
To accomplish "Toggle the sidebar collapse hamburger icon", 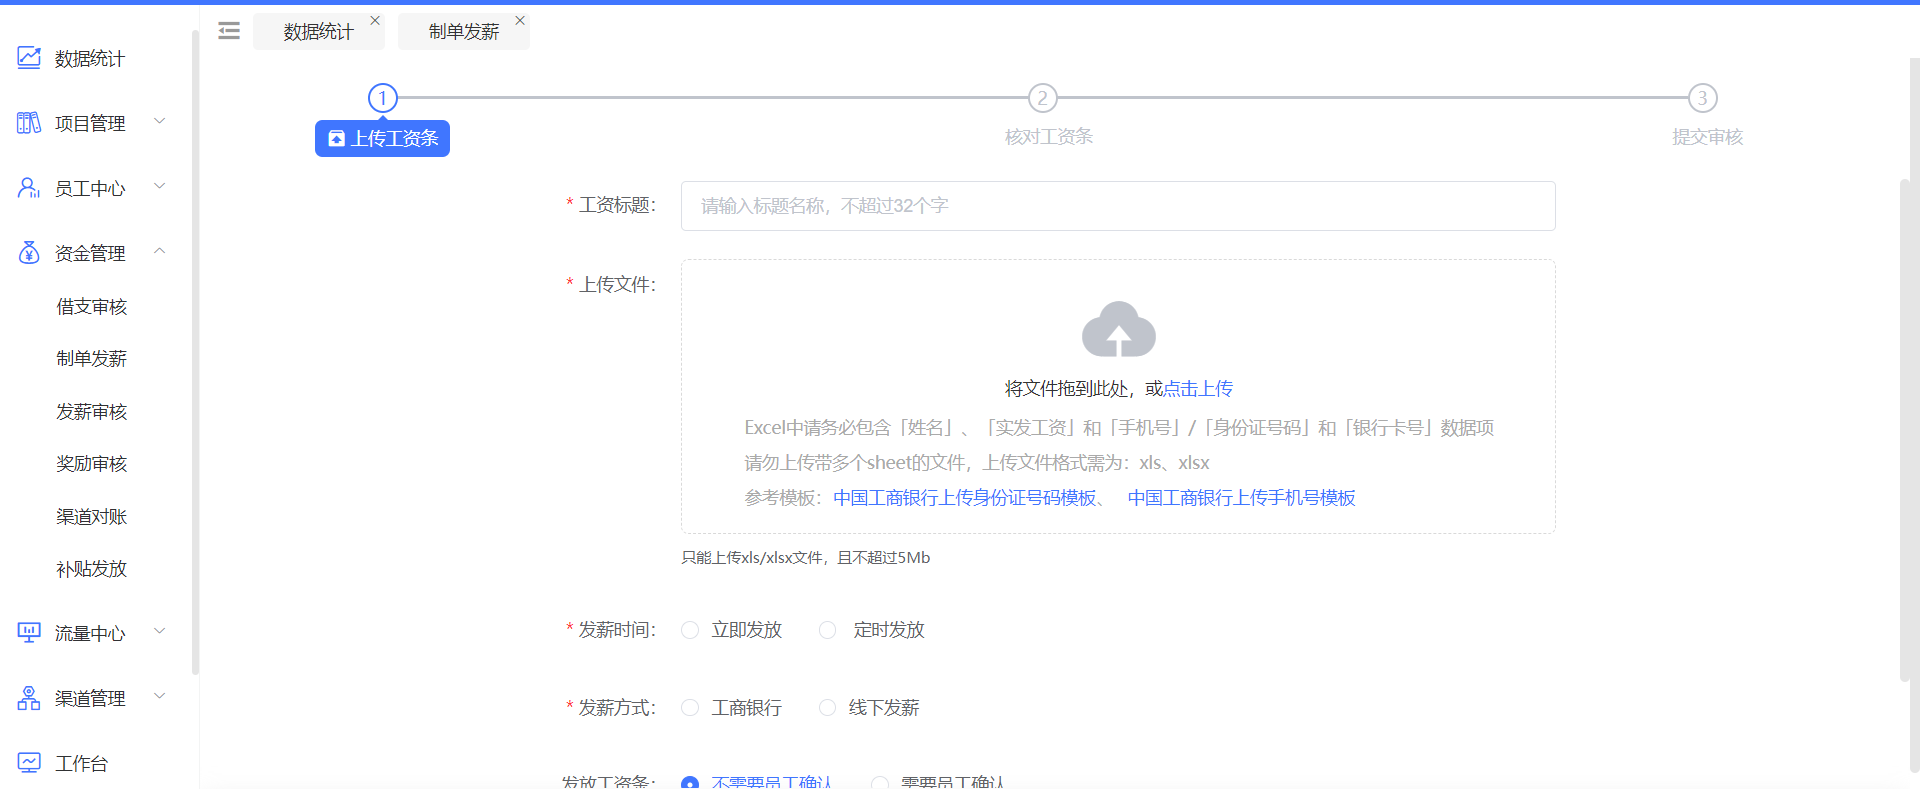I will (x=229, y=31).
